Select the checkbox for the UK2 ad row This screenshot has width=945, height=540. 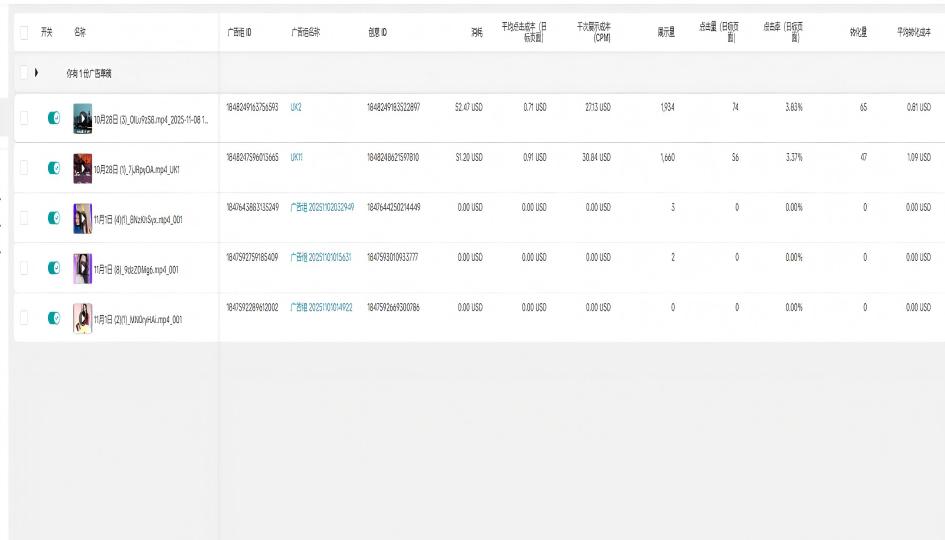coord(24,119)
